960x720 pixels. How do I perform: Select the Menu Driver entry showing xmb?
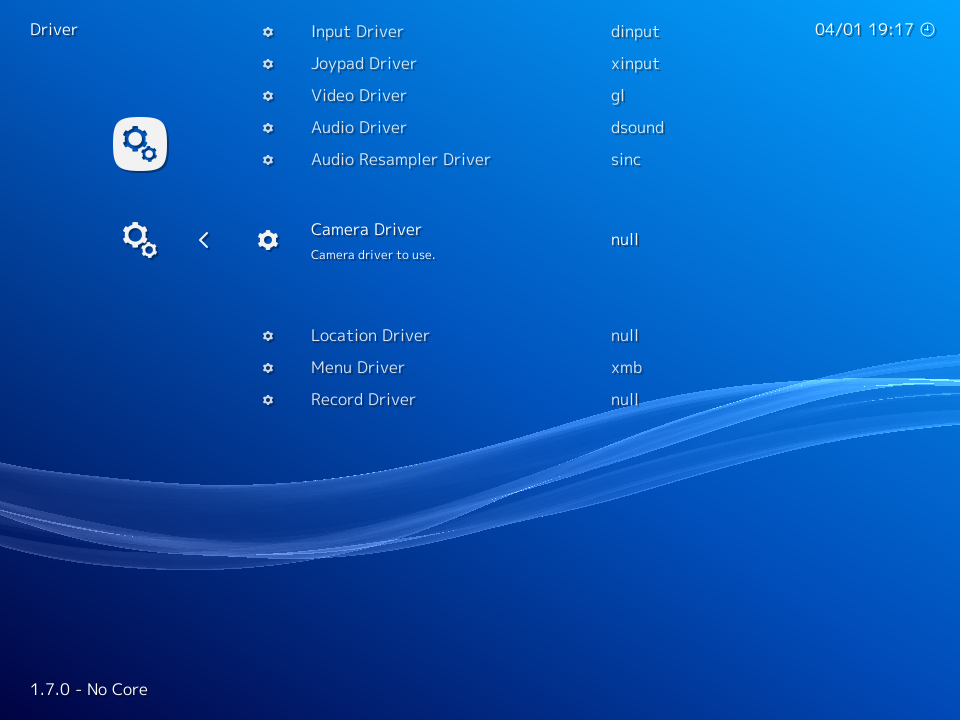(x=357, y=367)
